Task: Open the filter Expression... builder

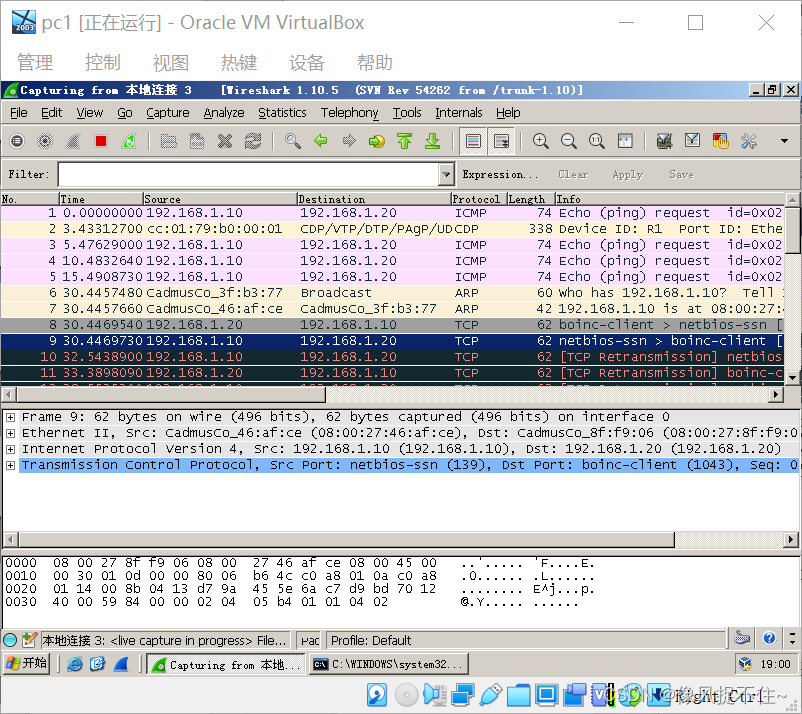Action: coord(500,174)
